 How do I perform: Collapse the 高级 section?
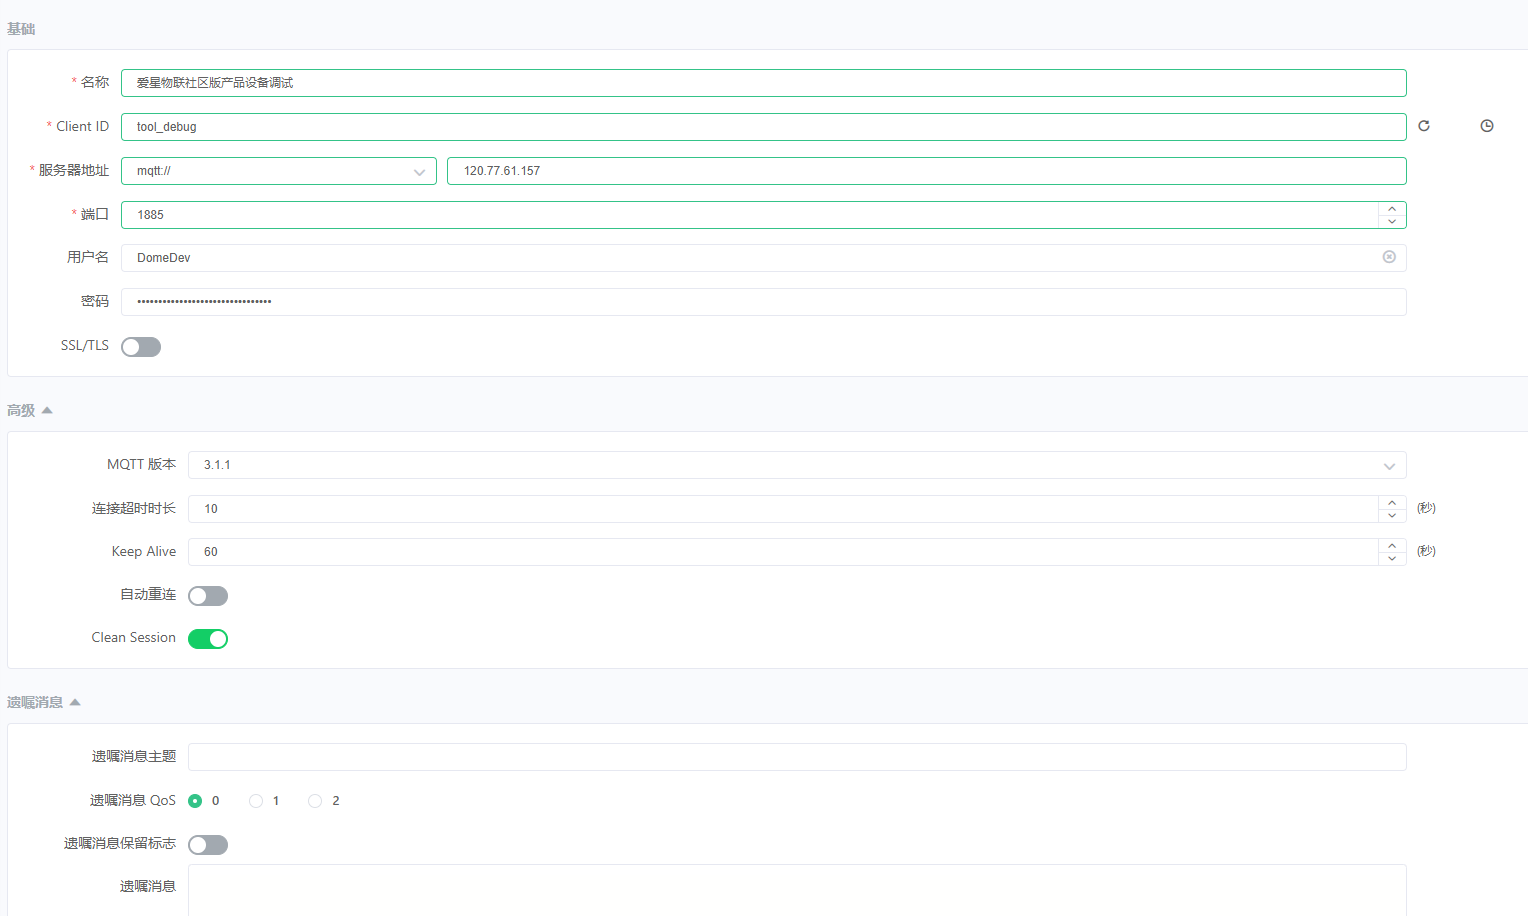point(30,410)
